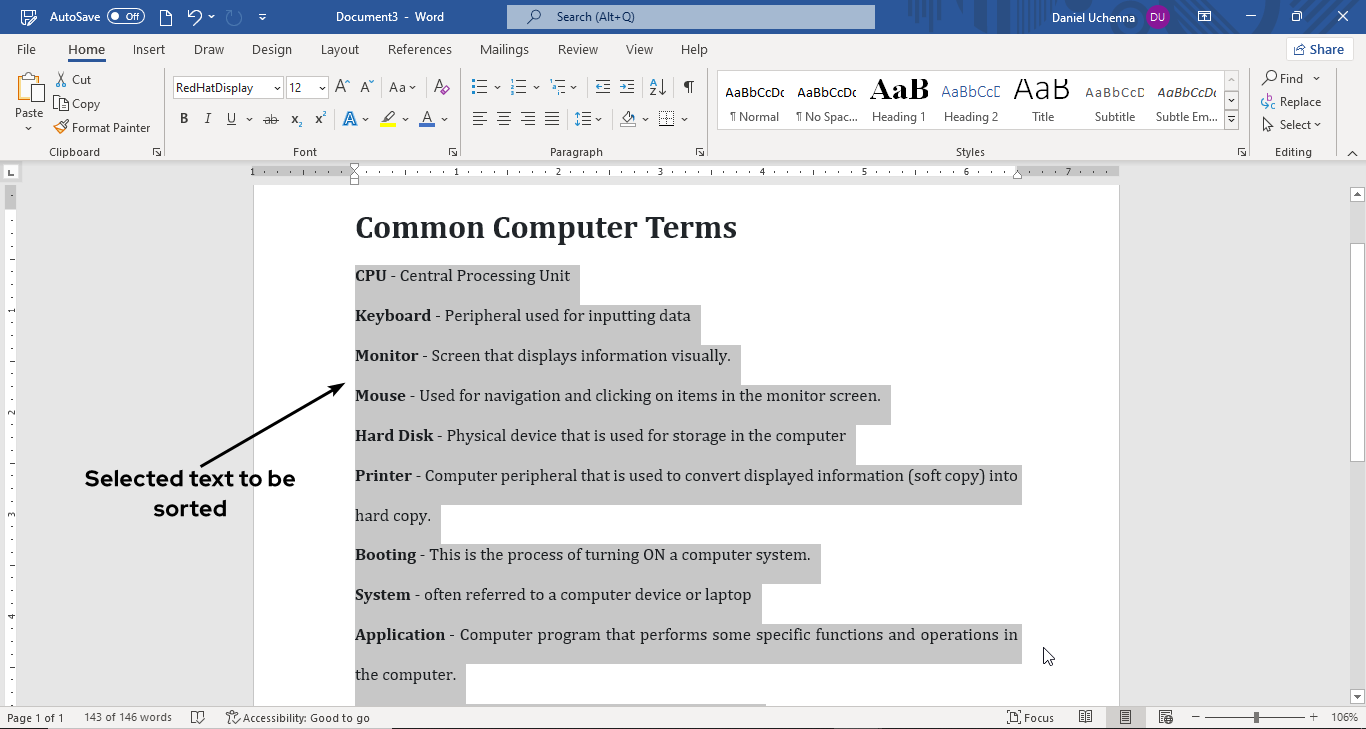Image resolution: width=1366 pixels, height=729 pixels.
Task: Center align the selected text
Action: 504,119
